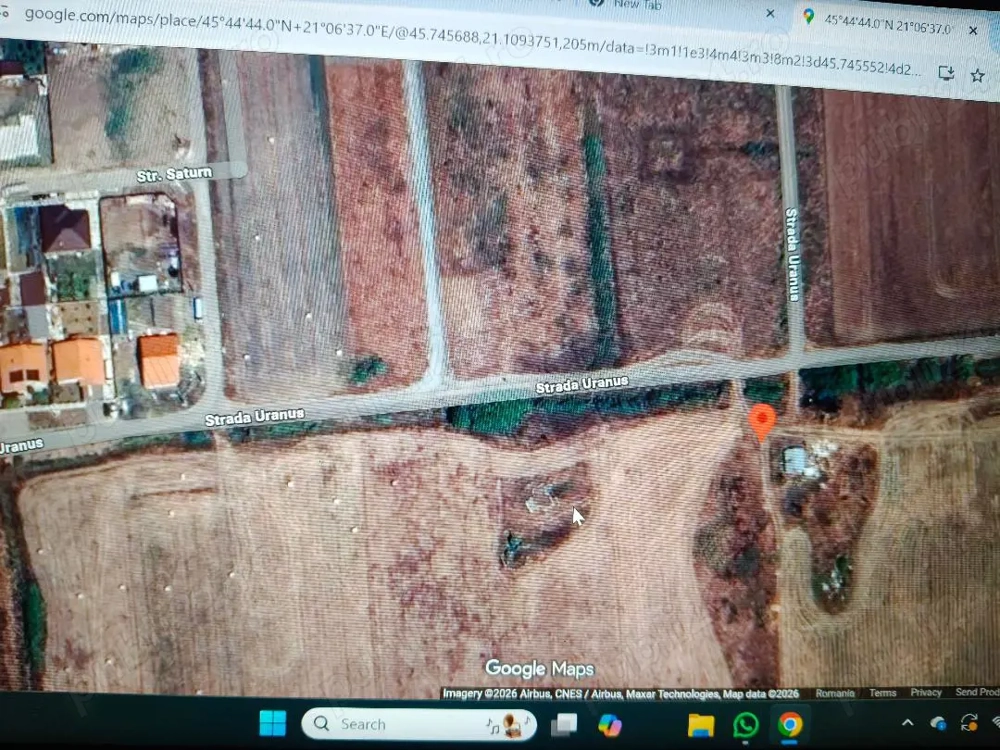The width and height of the screenshot is (1000, 750).
Task: Click the Windows Start button
Action: (x=273, y=722)
